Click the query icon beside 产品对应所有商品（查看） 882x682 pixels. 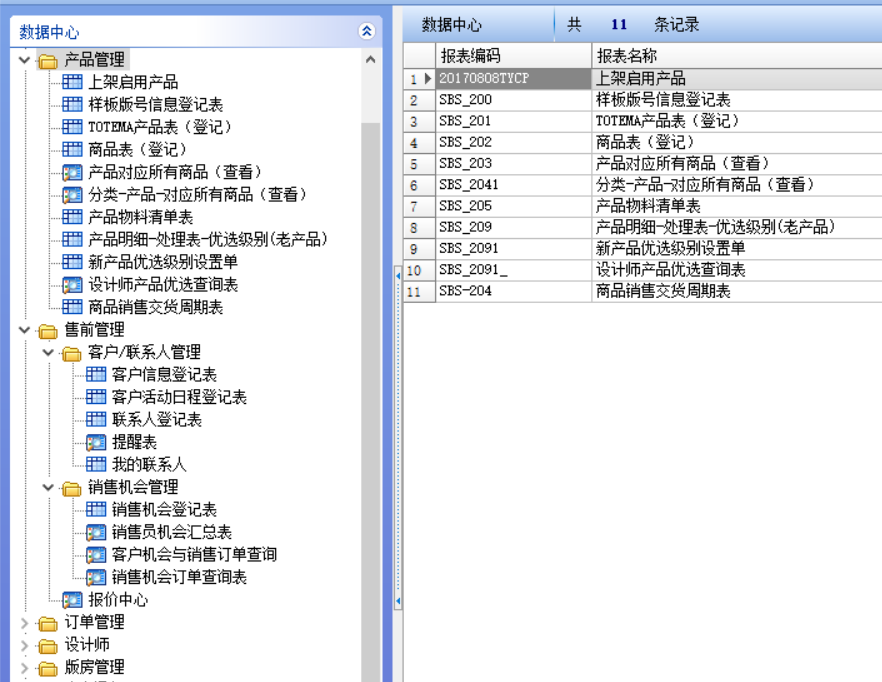[x=72, y=172]
